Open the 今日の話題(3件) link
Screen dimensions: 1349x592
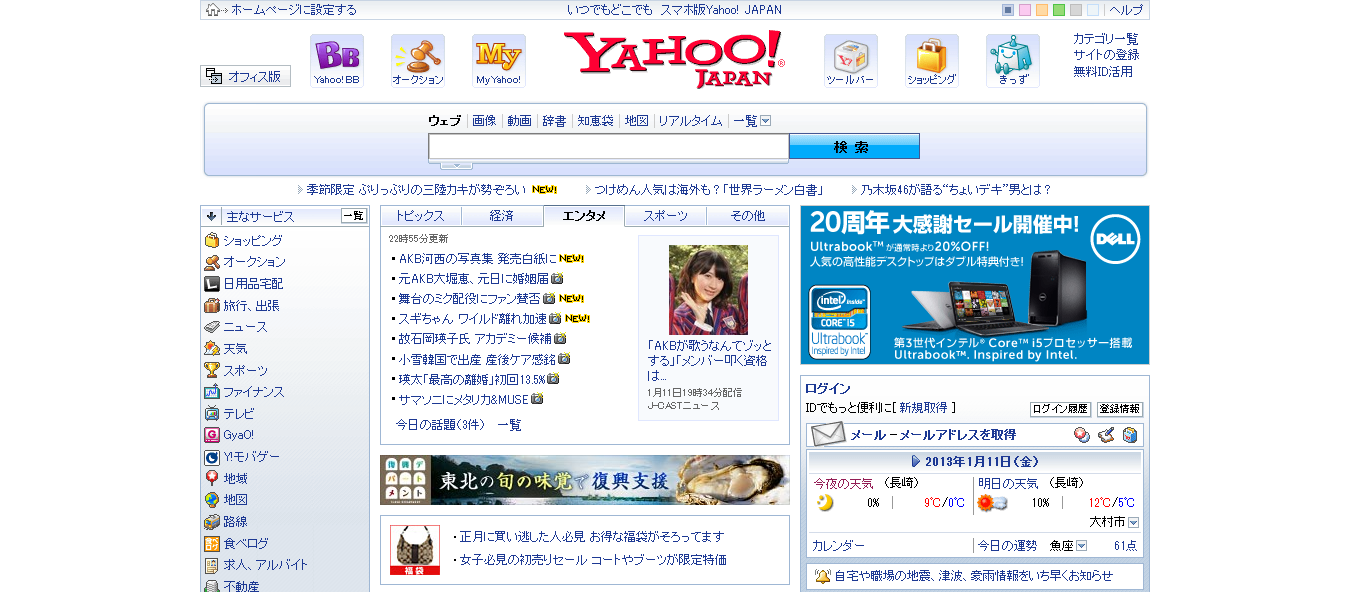[x=439, y=425]
